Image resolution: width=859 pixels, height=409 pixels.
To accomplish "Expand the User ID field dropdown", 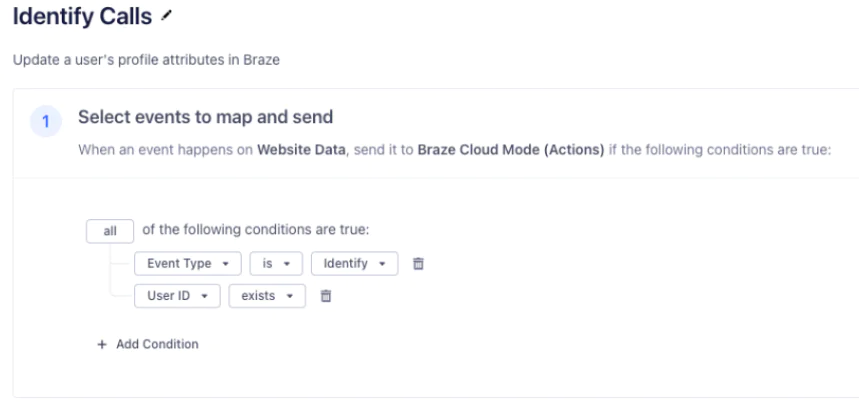I will 176,296.
